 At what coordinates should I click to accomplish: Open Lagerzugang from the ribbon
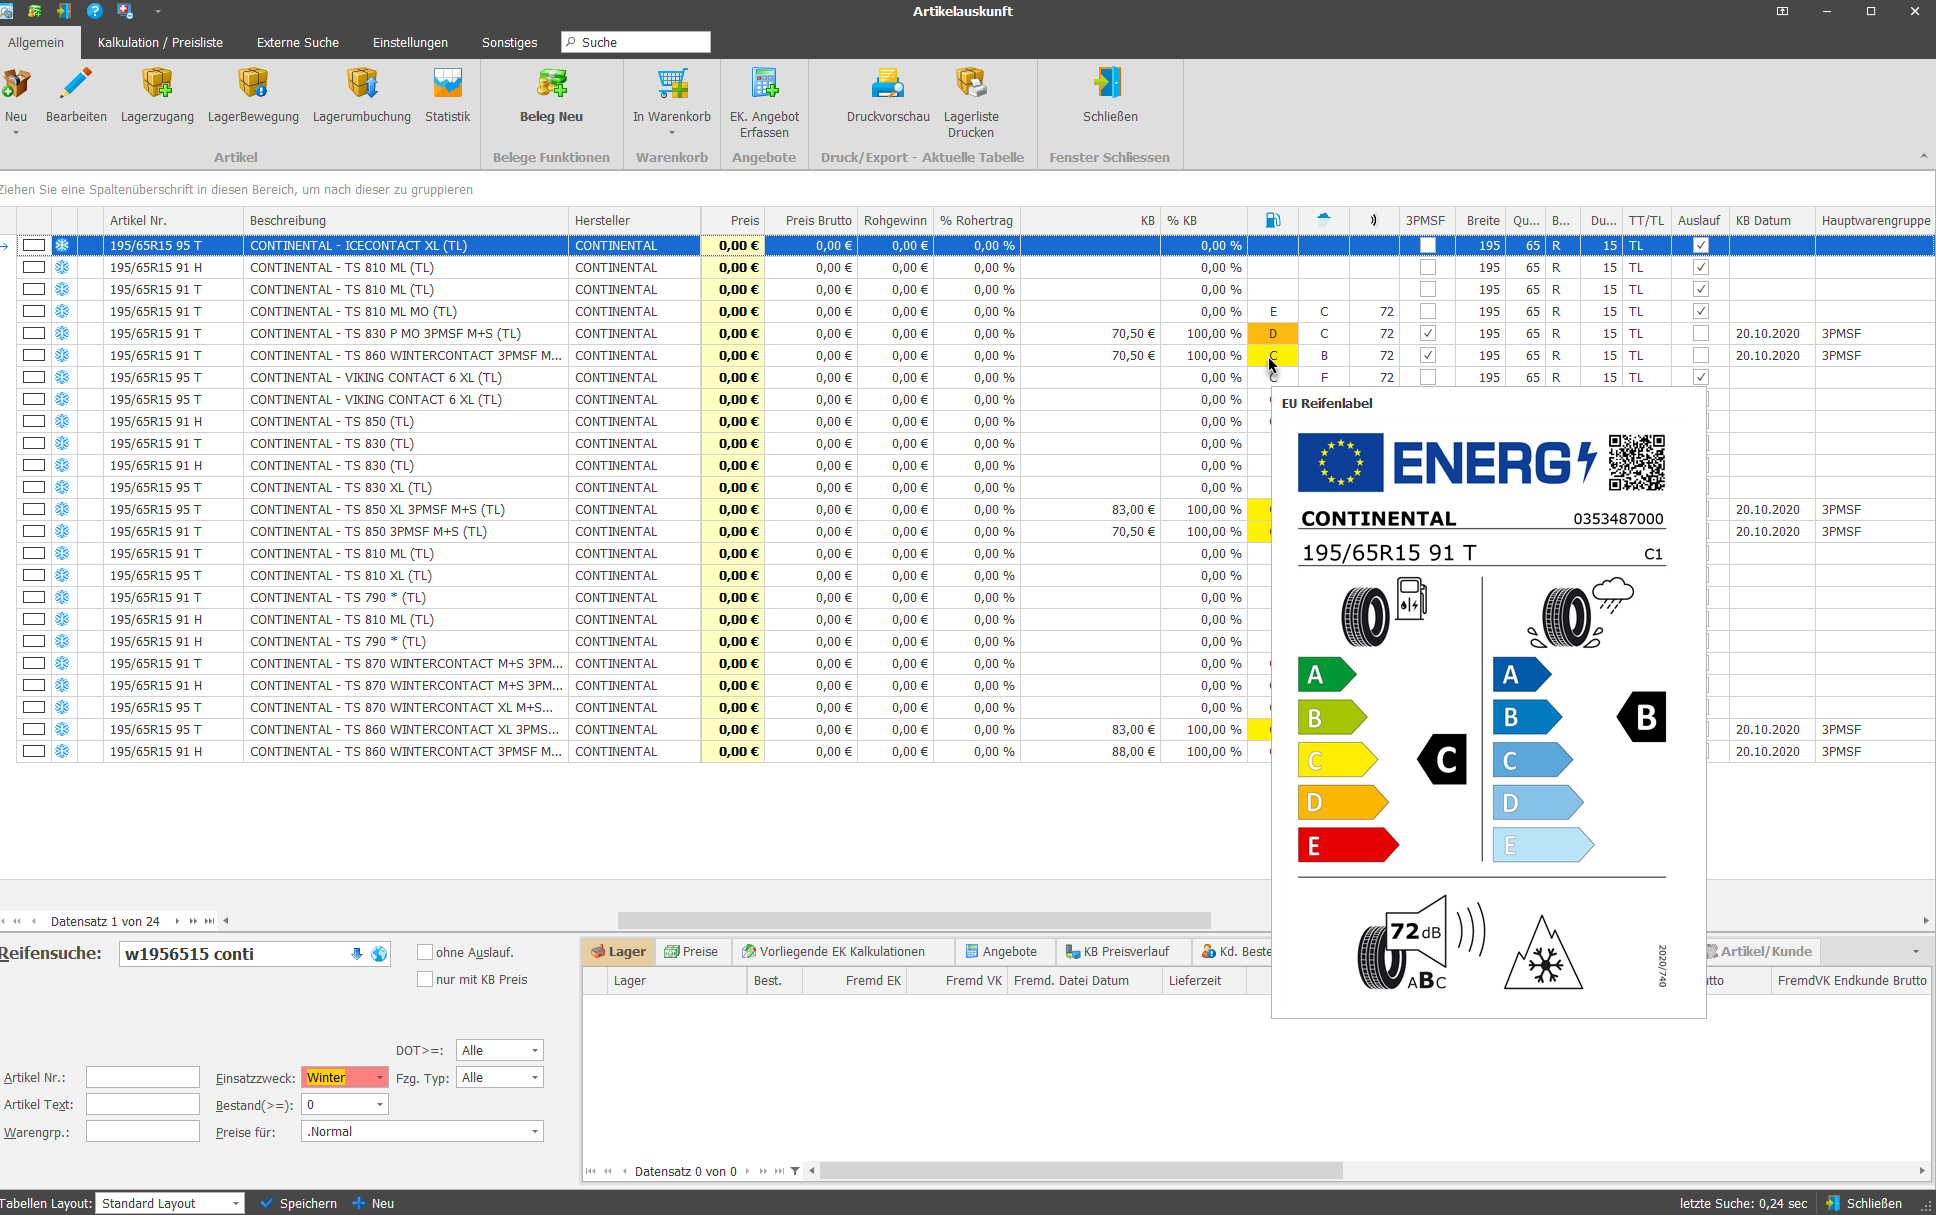click(157, 83)
